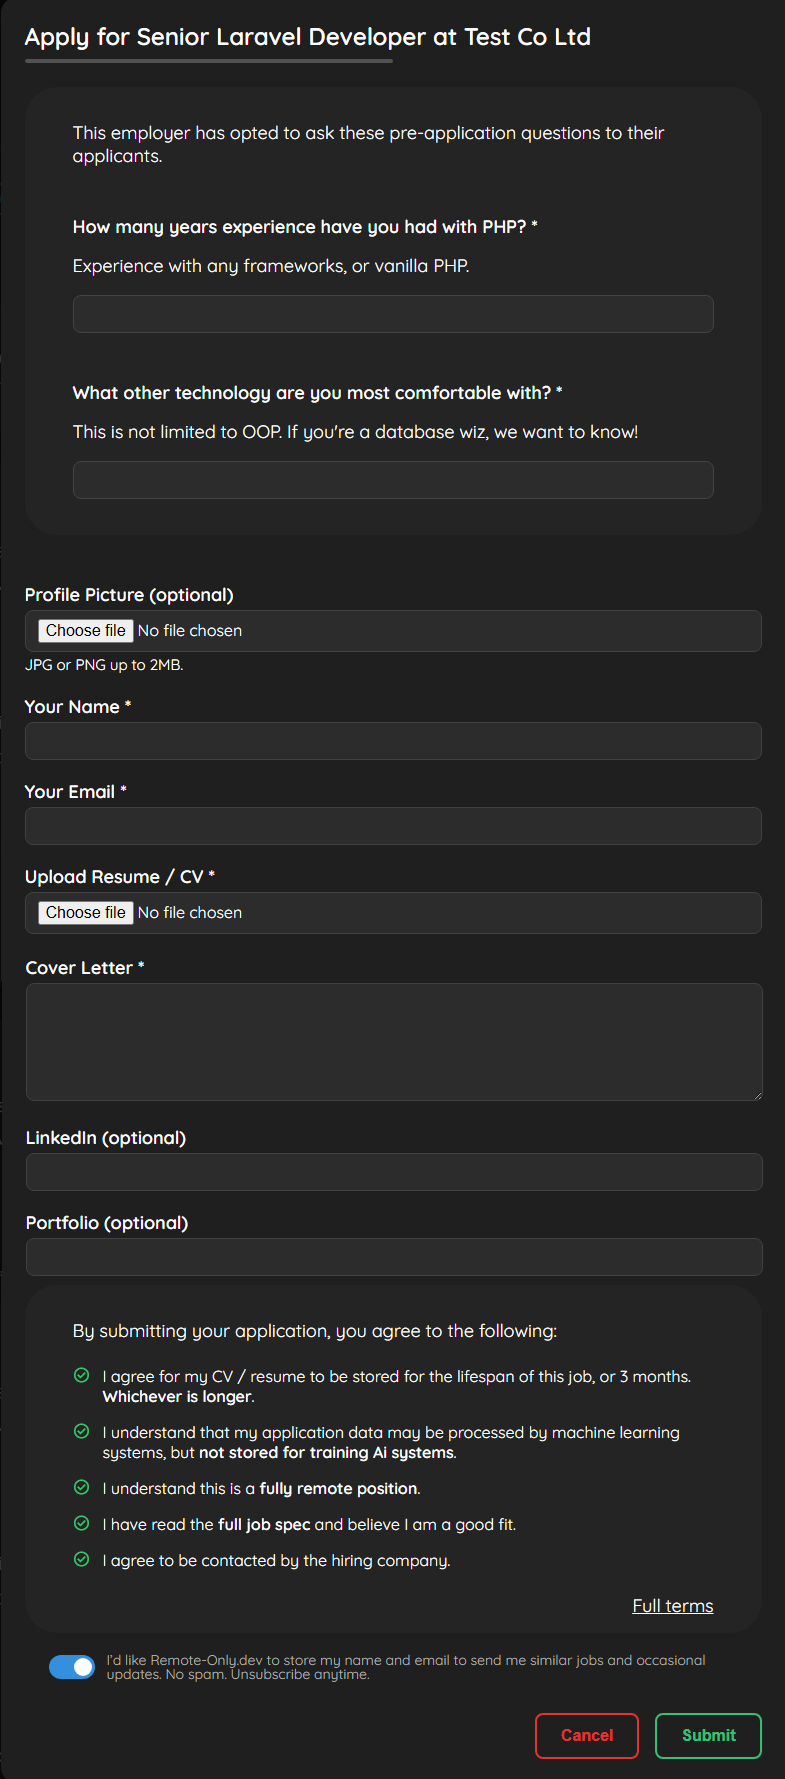785x1779 pixels.
Task: Click the LinkedIn optional field
Action: 392,1172
